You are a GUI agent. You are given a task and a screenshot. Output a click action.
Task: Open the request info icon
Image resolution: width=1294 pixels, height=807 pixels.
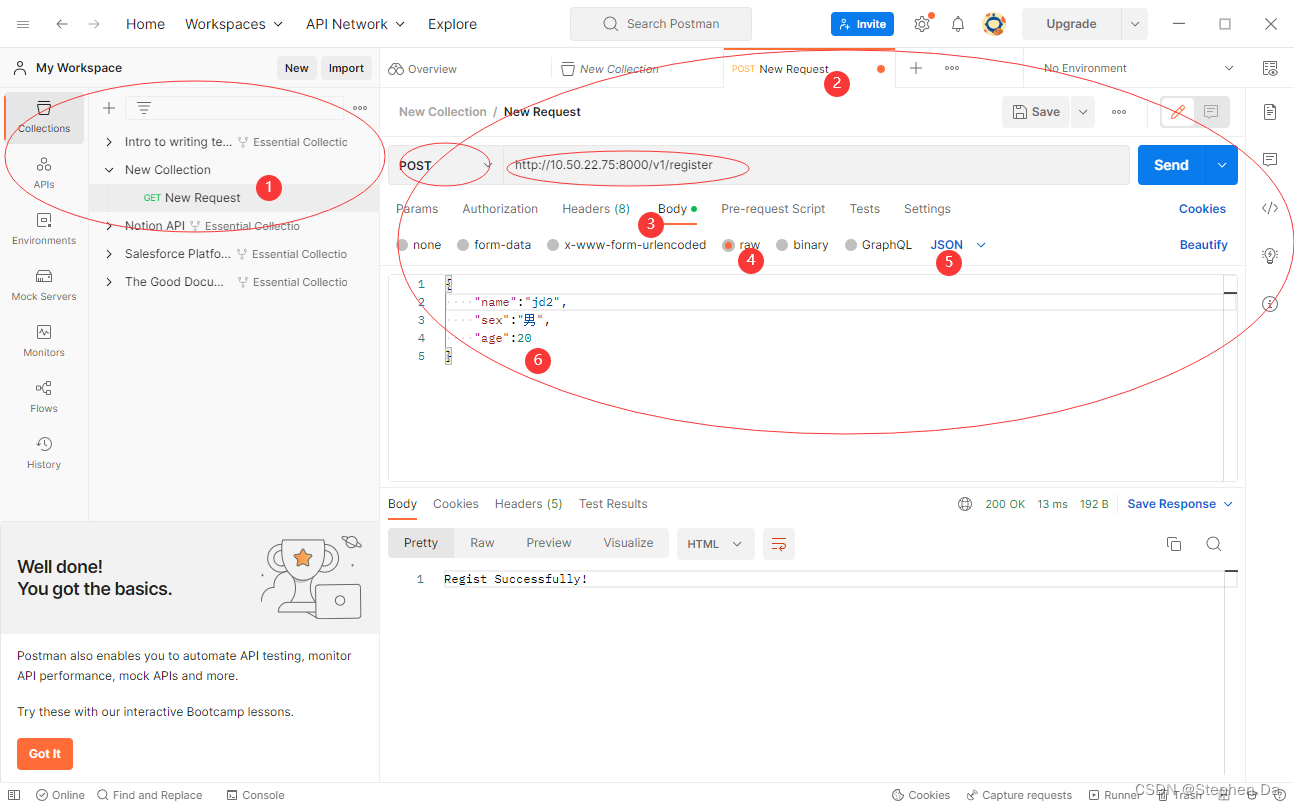[x=1270, y=304]
